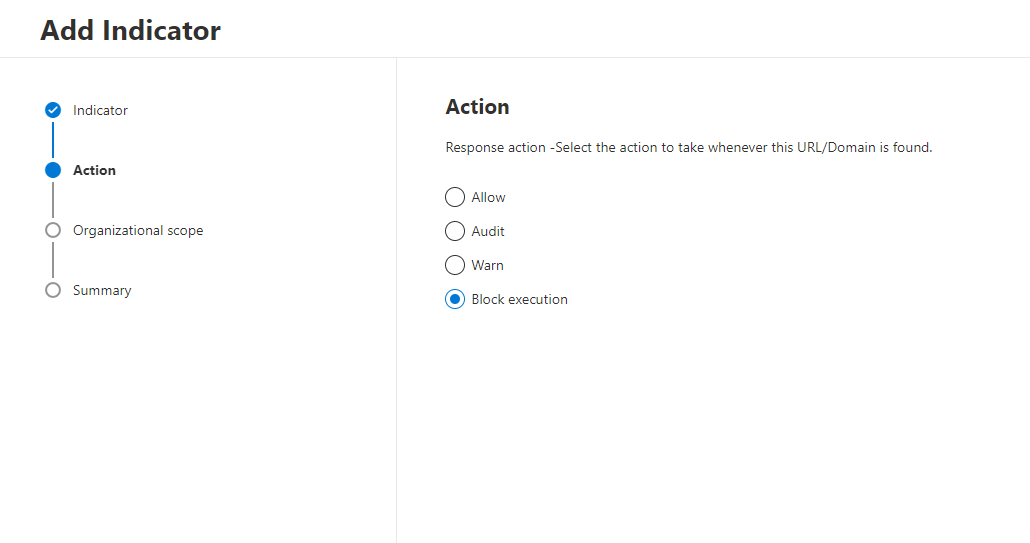This screenshot has width=1030, height=543.
Task: Click the completed Indicator step checkmark icon
Action: 53,110
